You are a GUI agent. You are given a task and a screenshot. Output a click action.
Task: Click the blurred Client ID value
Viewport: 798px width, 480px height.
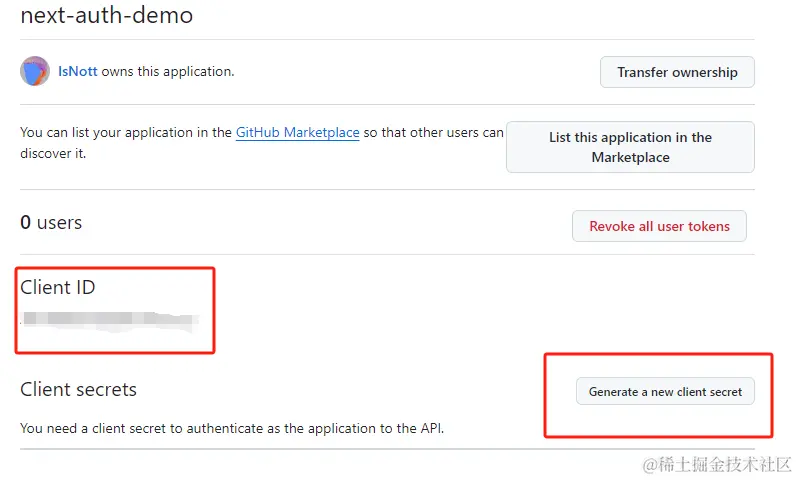110,321
